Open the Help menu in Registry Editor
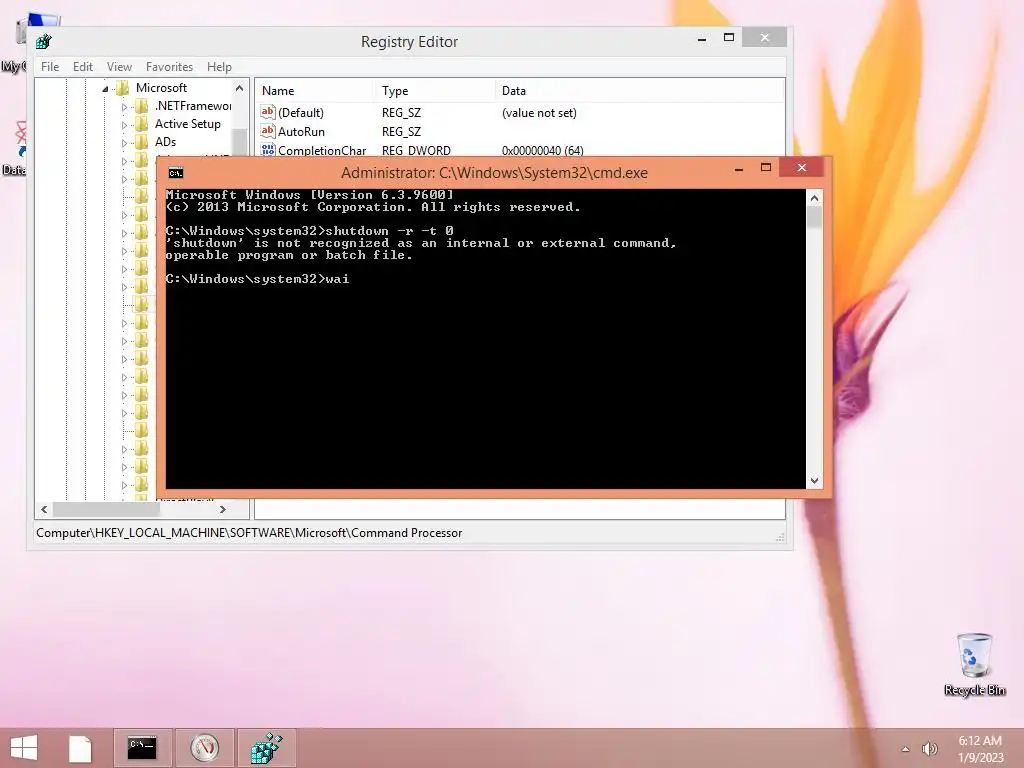 (219, 67)
